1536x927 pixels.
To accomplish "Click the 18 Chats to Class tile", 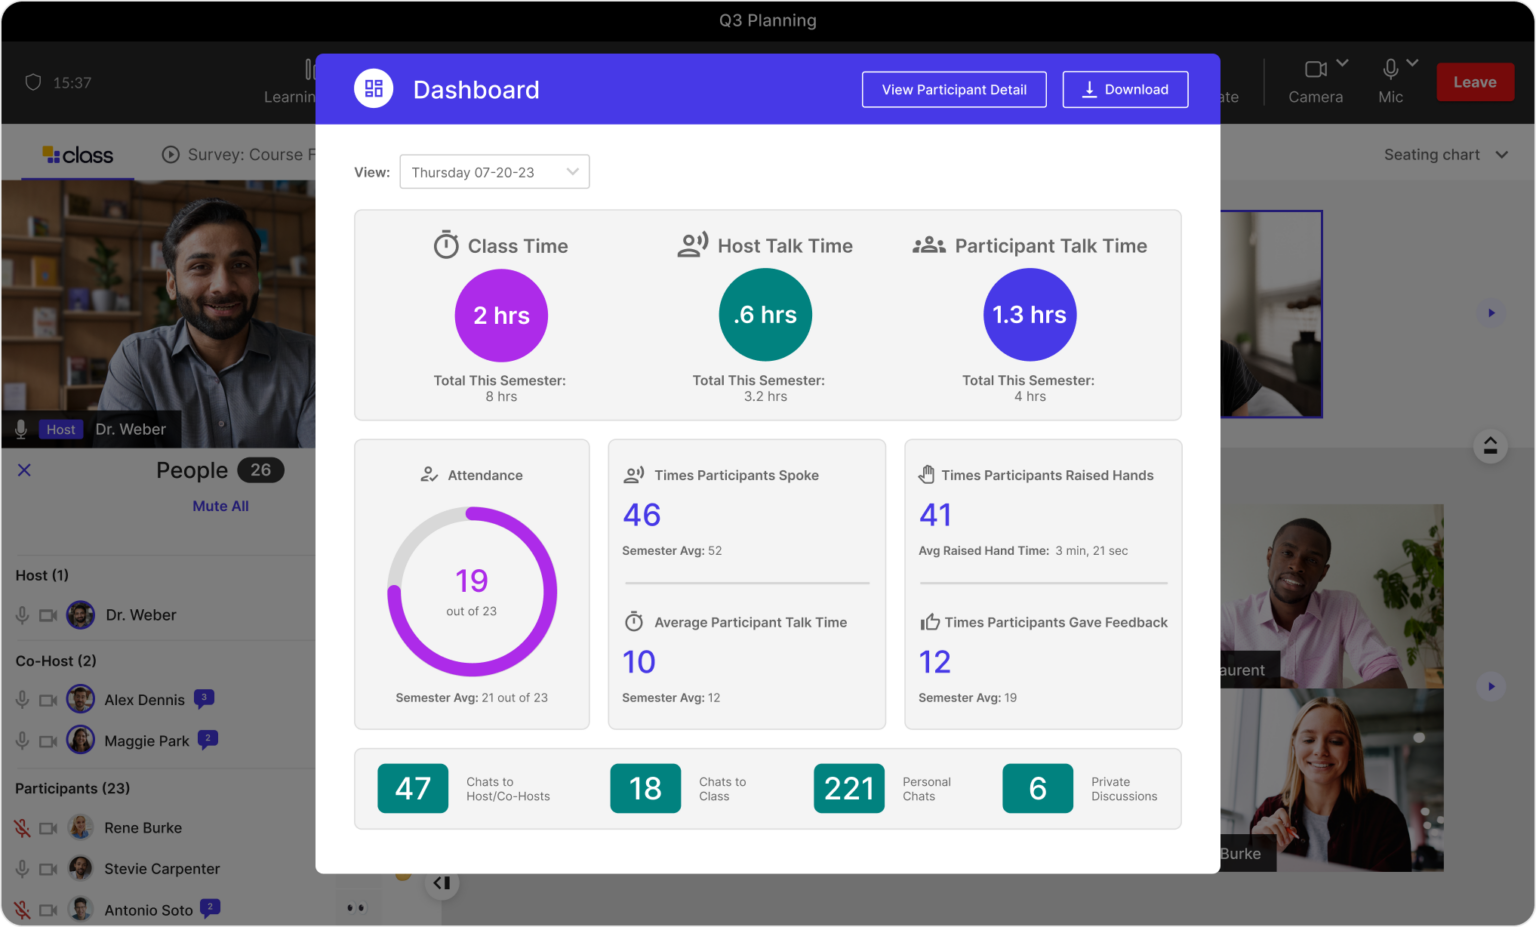I will coord(646,788).
